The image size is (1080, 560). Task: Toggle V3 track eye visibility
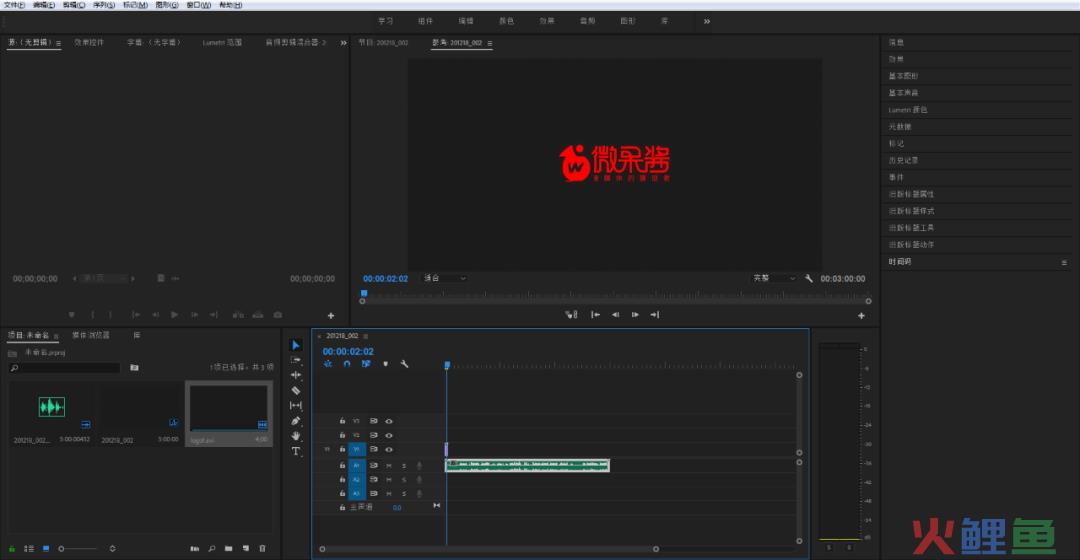coord(388,421)
